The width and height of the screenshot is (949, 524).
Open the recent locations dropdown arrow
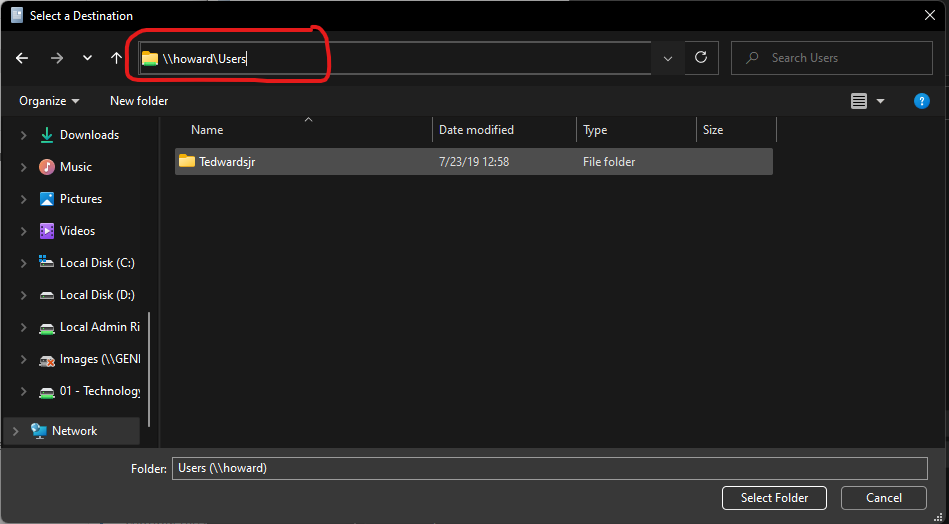pos(87,58)
